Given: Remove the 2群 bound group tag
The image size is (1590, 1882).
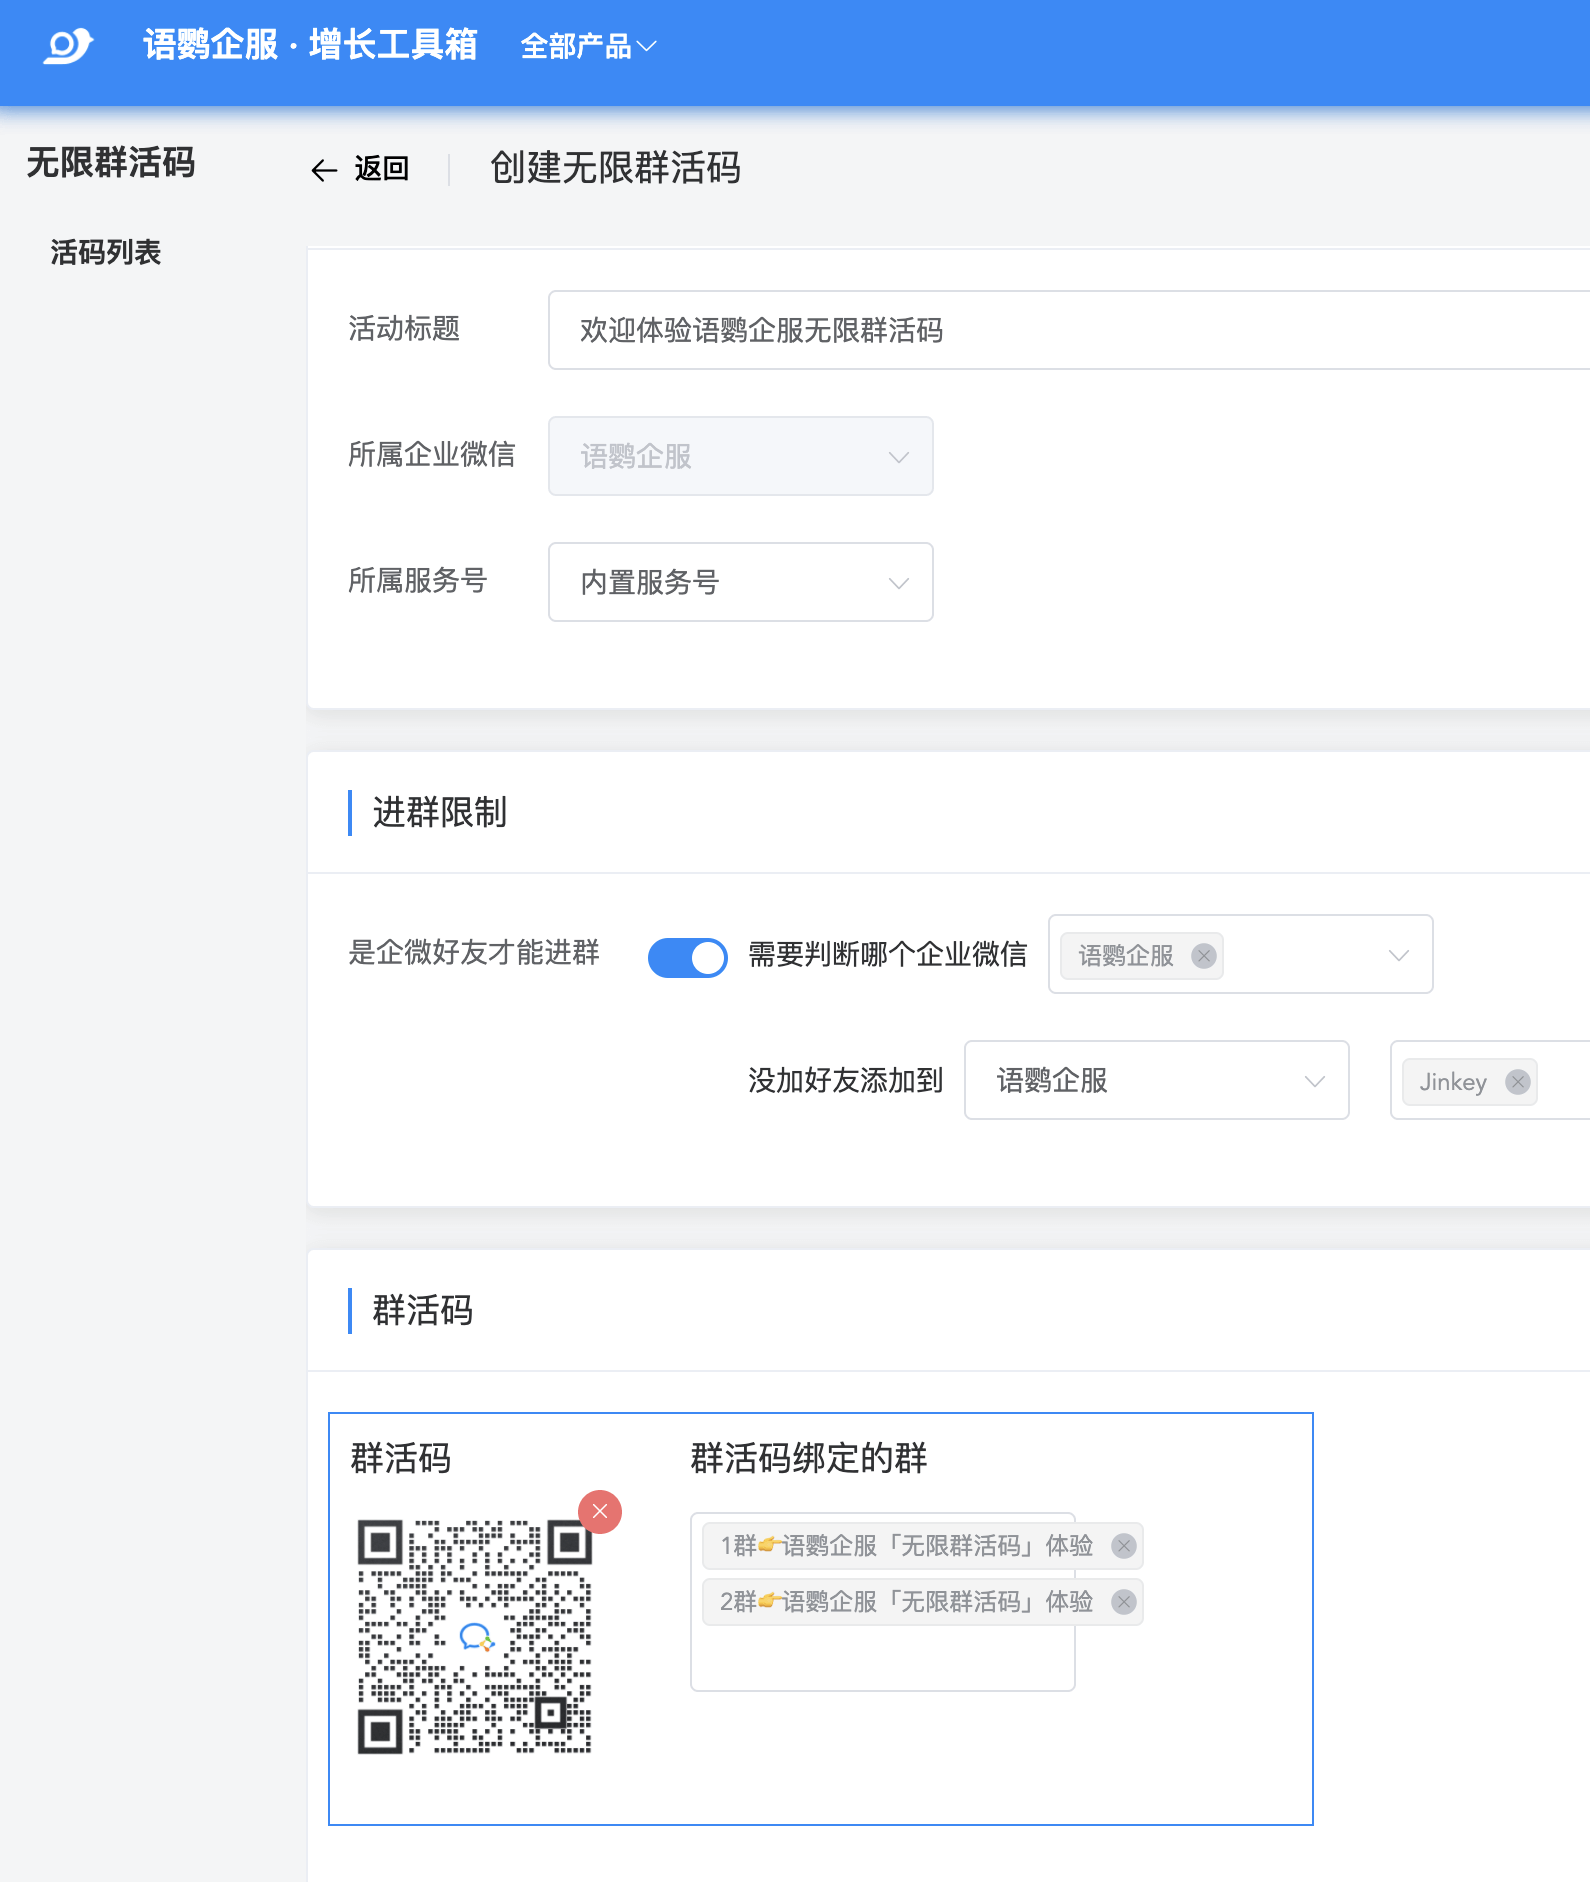Looking at the screenshot, I should click(1124, 1602).
